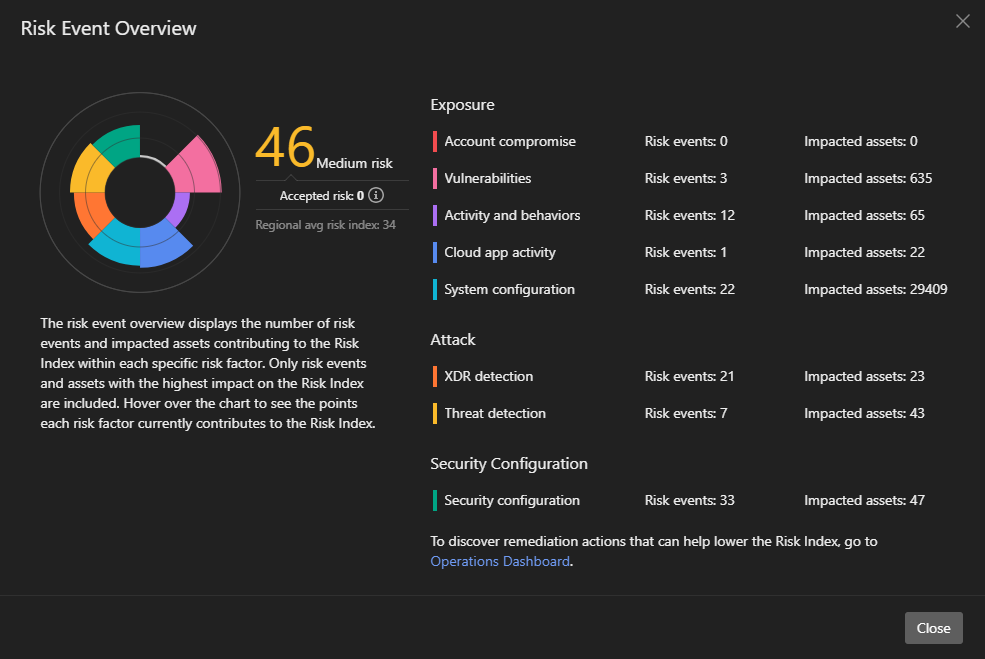Click System configuration impacted assets count 29409
The image size is (985, 659).
pyautogui.click(x=876, y=289)
